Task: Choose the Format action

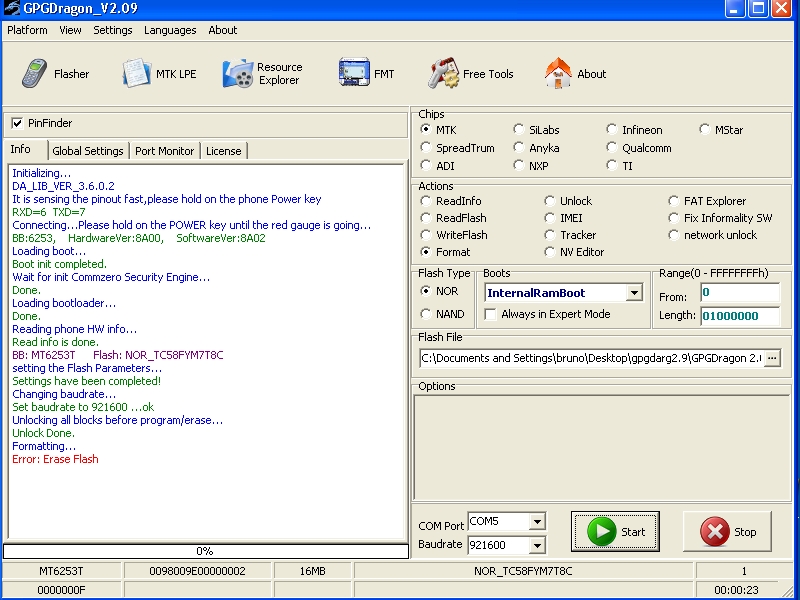Action: point(425,252)
